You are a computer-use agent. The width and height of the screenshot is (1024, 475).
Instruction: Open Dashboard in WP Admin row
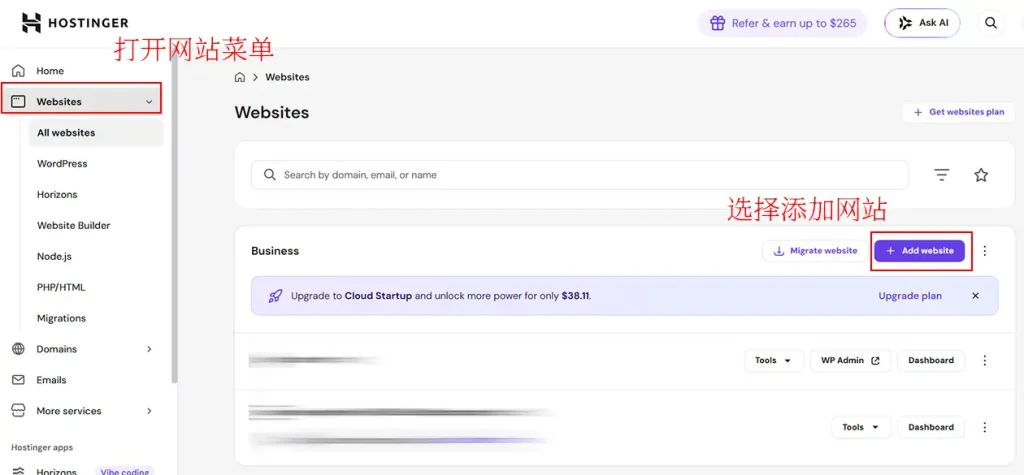coord(931,361)
